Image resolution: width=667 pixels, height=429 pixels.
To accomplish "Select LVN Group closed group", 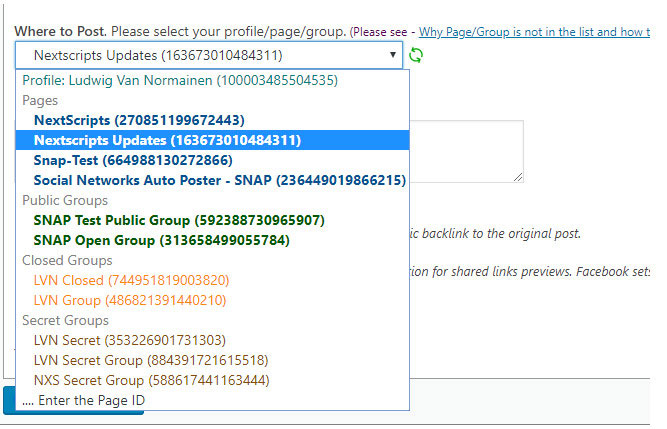I will 129,300.
